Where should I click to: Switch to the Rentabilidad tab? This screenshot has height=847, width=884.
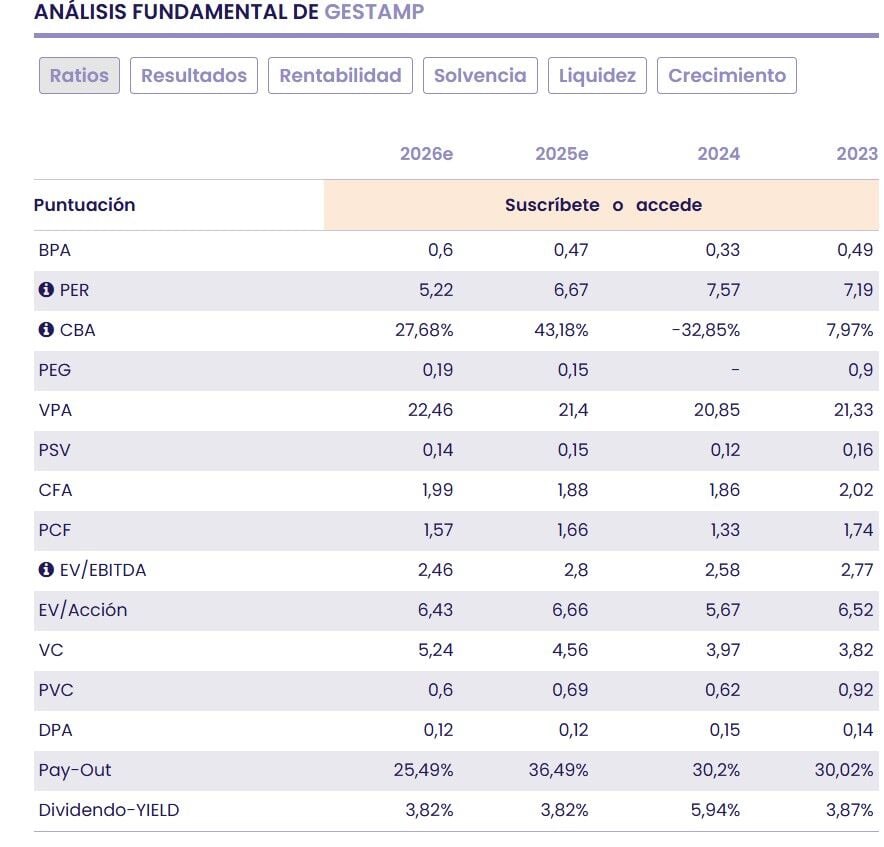point(340,76)
